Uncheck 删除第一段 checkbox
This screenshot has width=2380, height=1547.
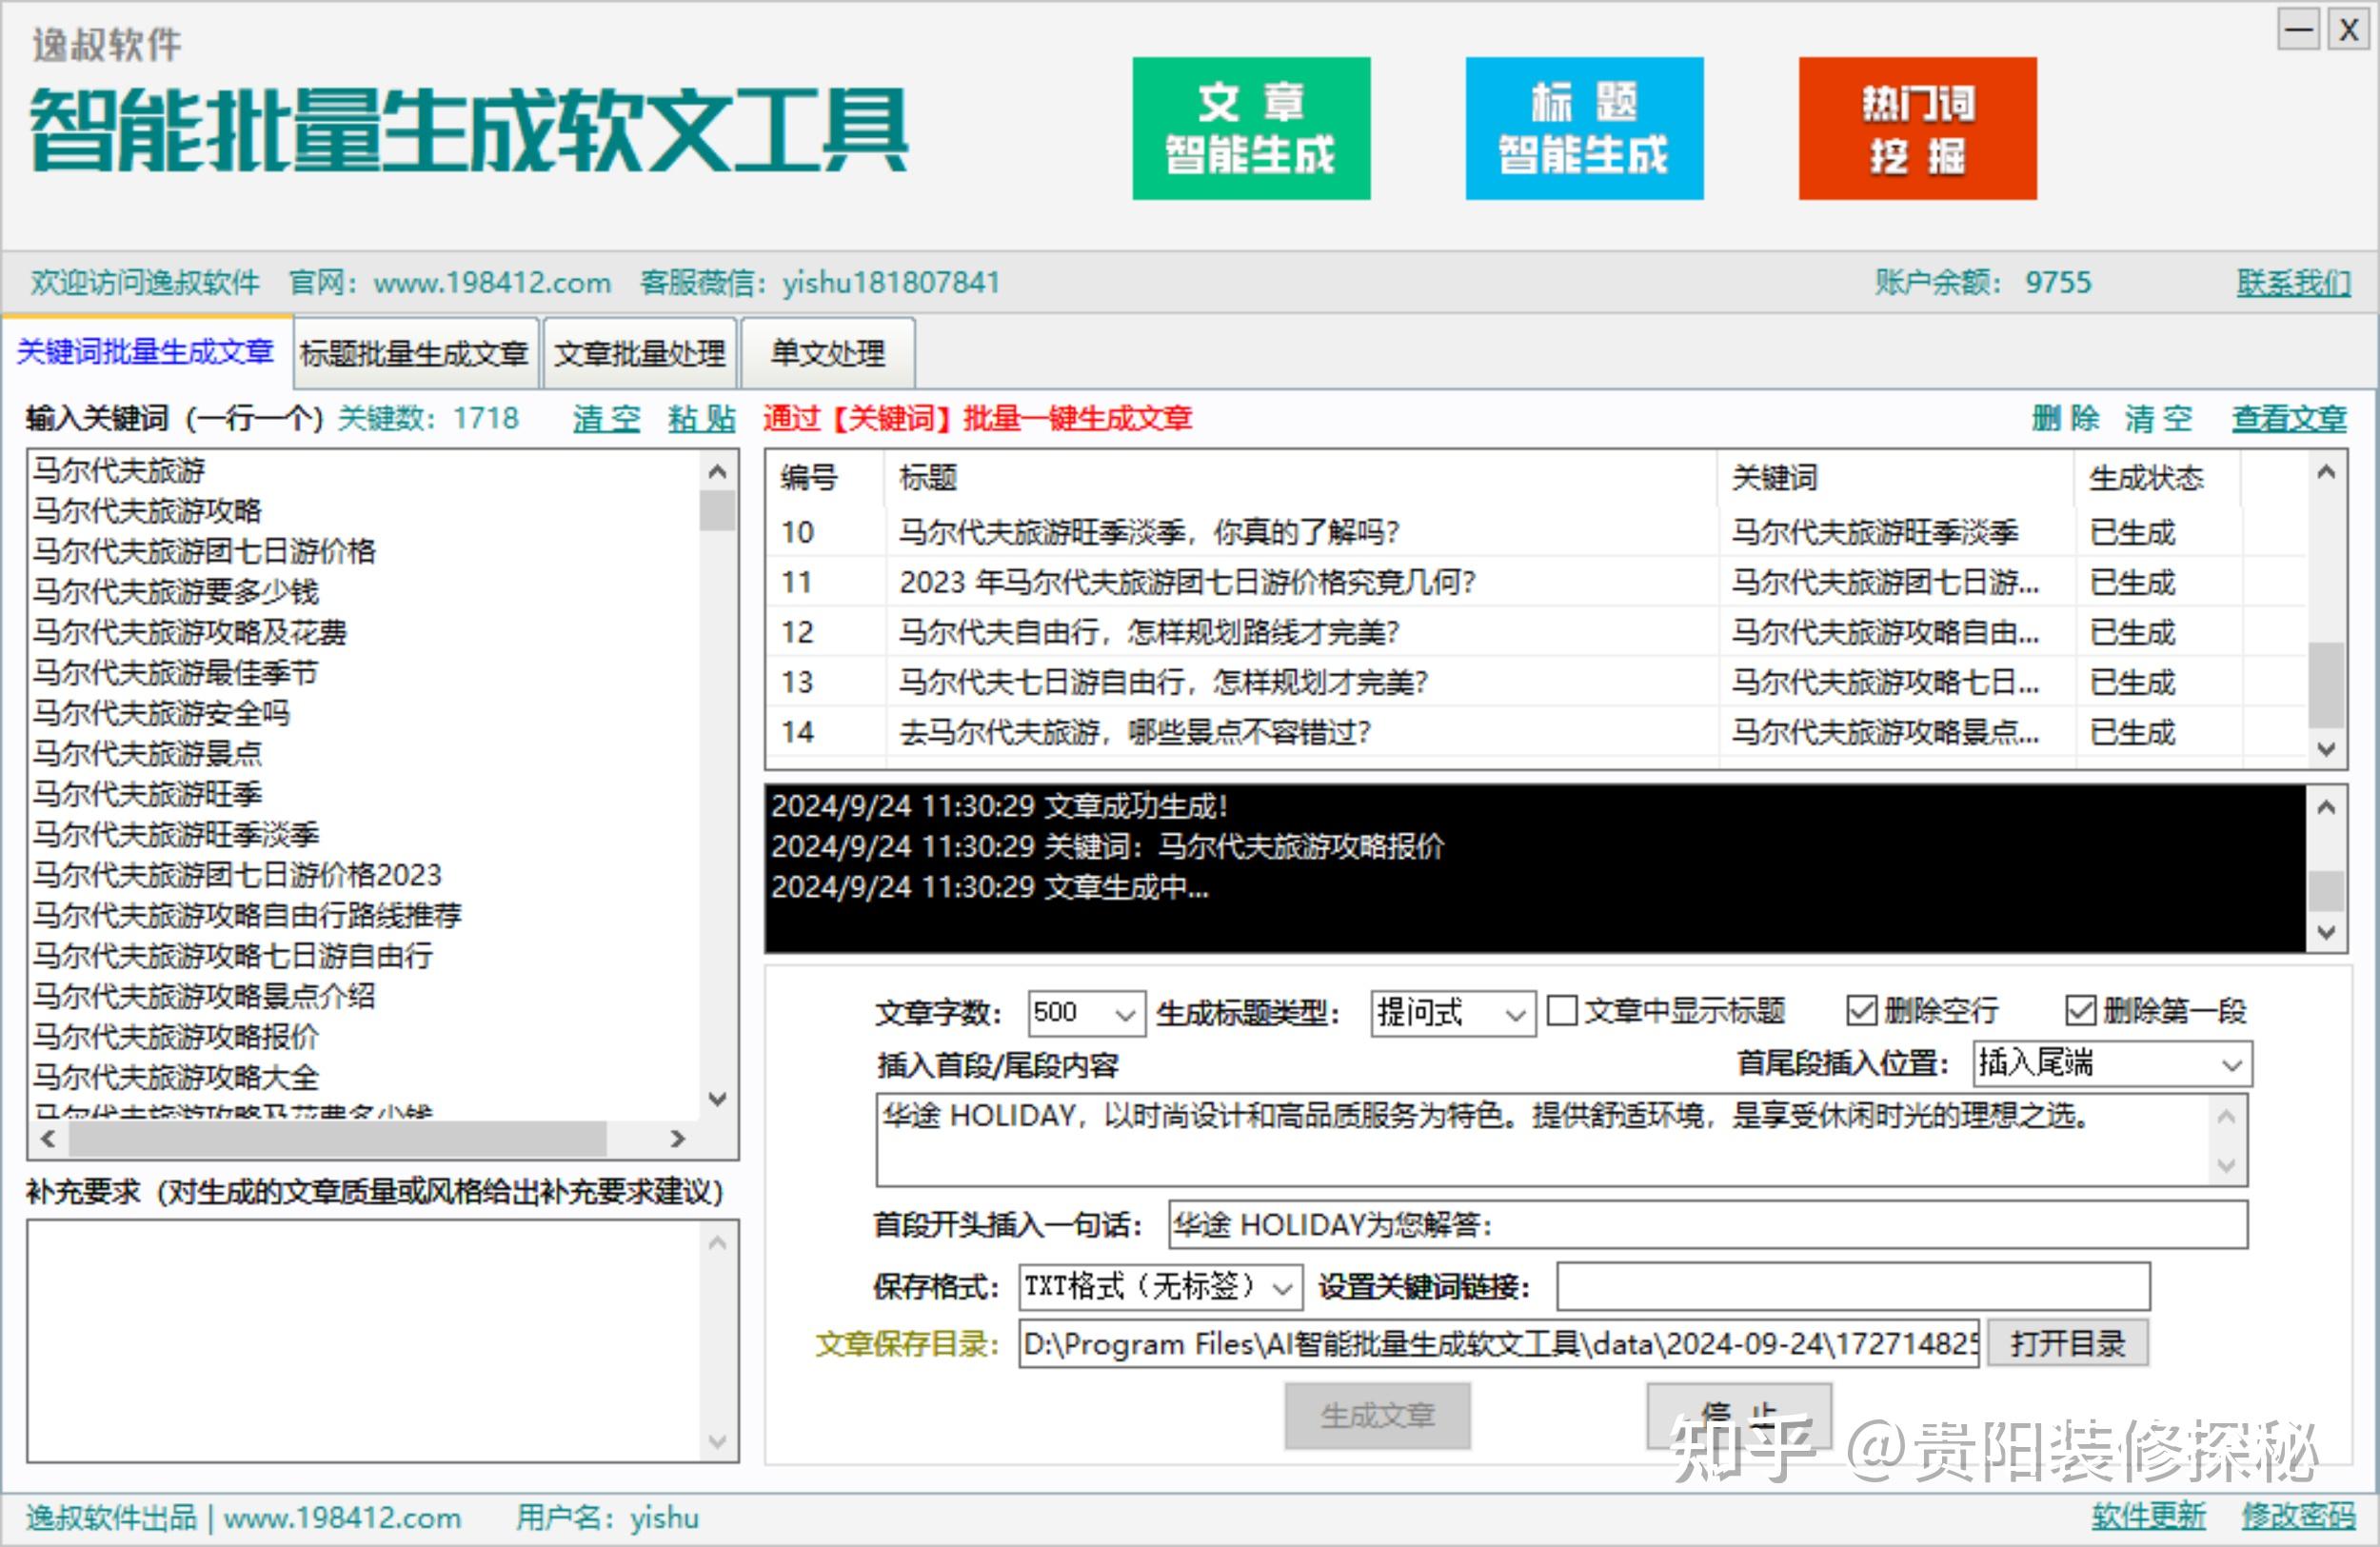click(2080, 1010)
